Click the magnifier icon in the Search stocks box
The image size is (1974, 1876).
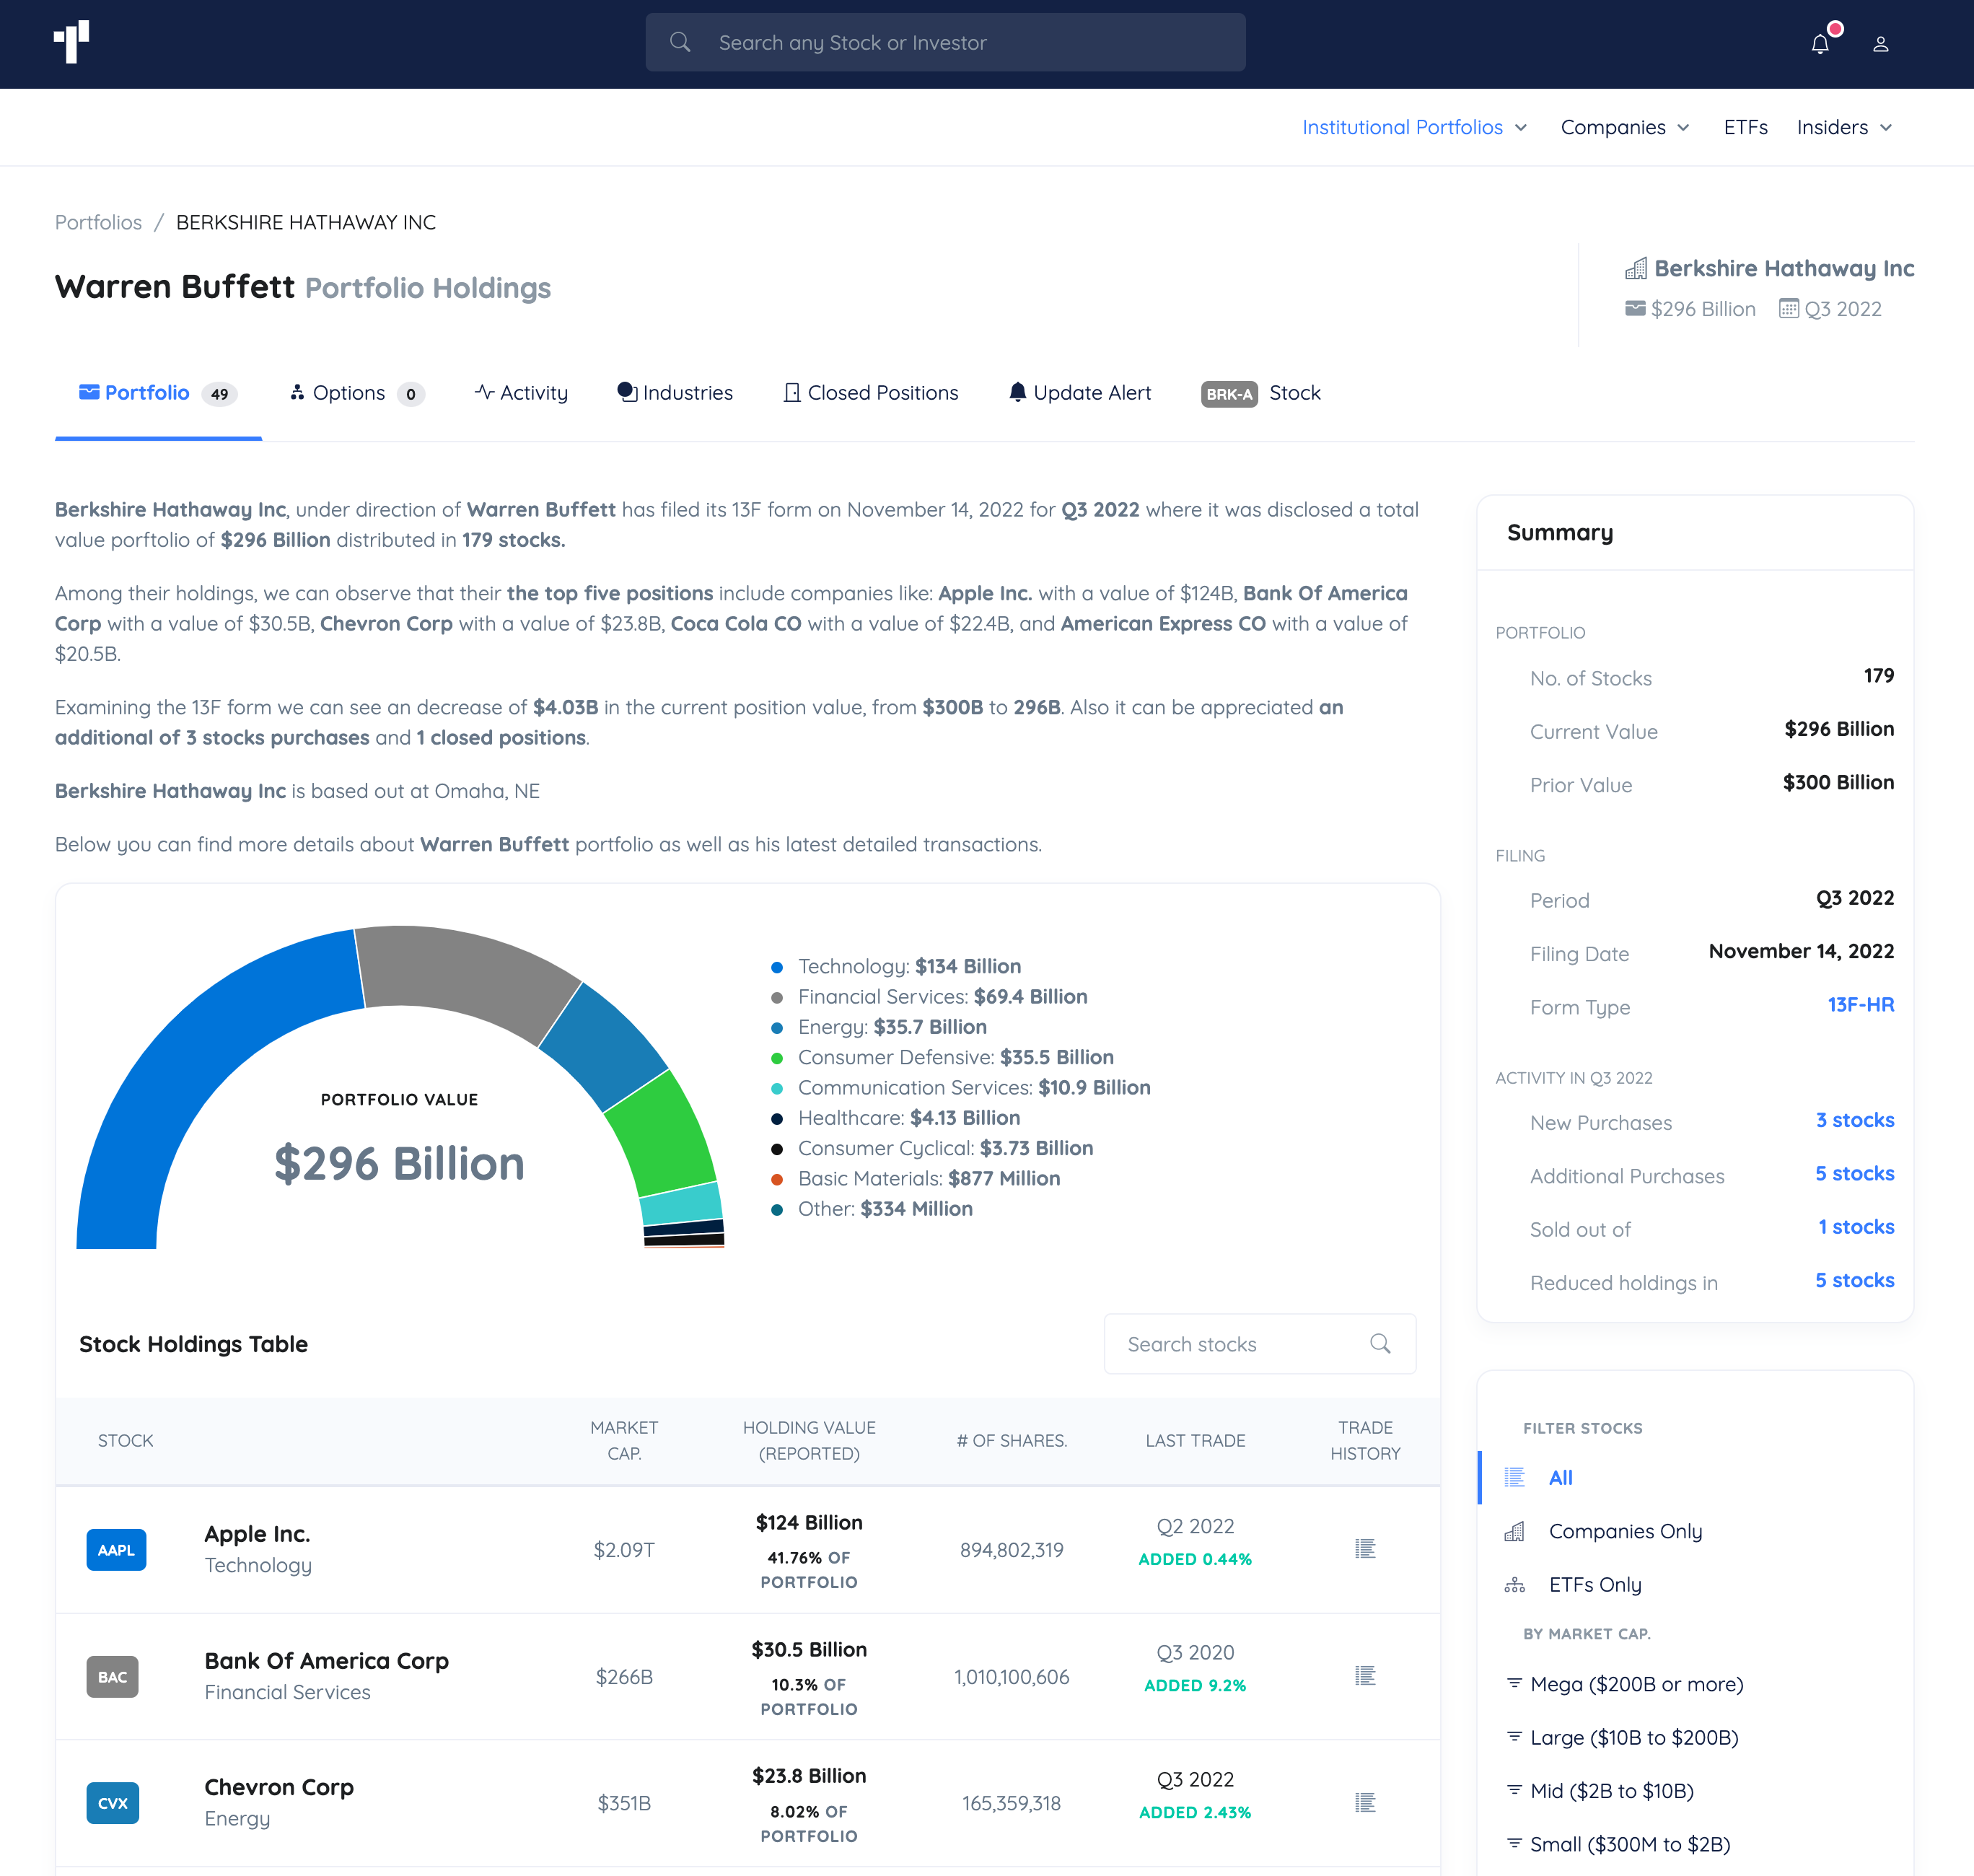1380,1343
